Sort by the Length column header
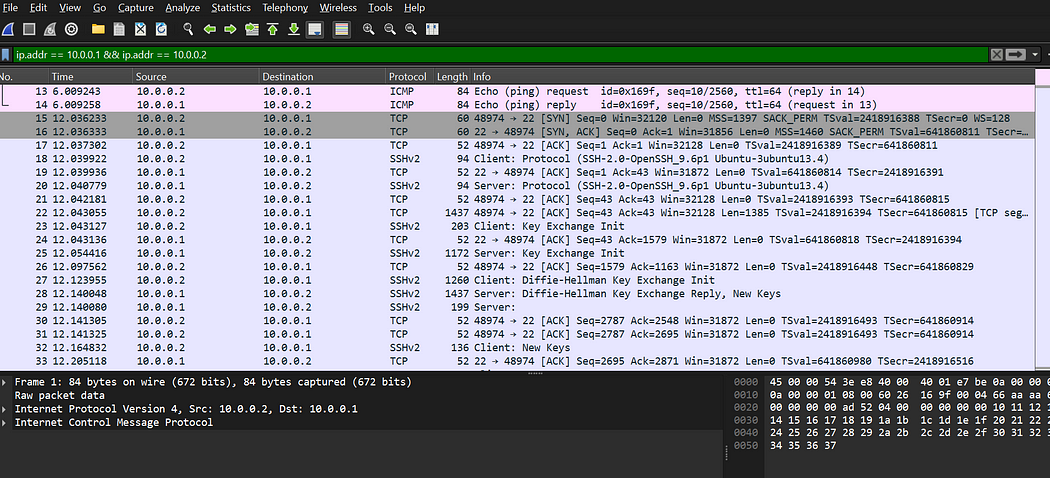Viewport: 1050px width, 478px height. pos(453,76)
